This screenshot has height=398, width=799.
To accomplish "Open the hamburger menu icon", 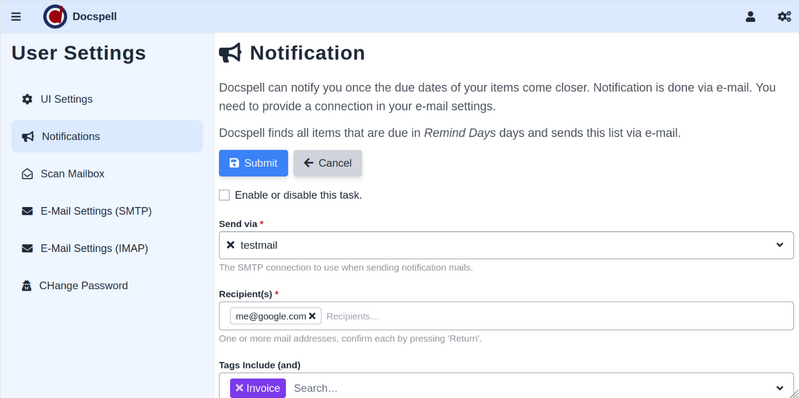I will click(16, 17).
